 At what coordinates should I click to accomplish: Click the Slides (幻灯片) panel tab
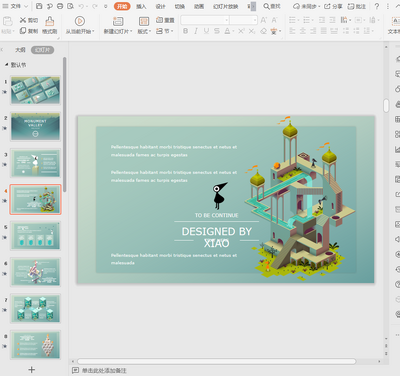coord(42,50)
